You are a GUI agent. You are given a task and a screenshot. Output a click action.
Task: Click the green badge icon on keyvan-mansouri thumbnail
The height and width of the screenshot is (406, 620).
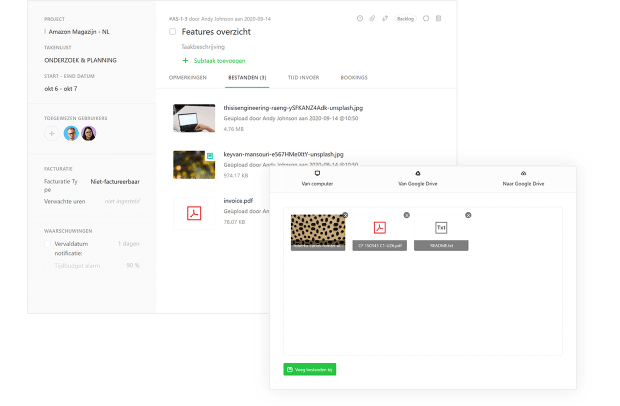point(210,156)
